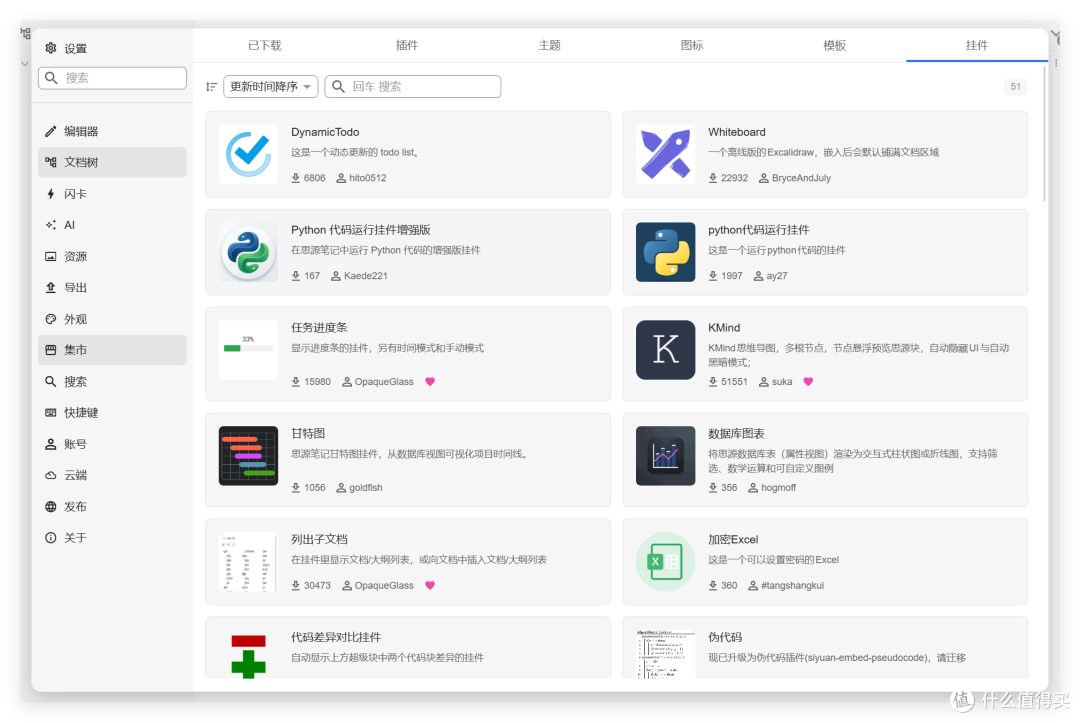The width and height of the screenshot is (1080, 723).
Task: Open the DynamicTodo widget title
Action: click(325, 132)
